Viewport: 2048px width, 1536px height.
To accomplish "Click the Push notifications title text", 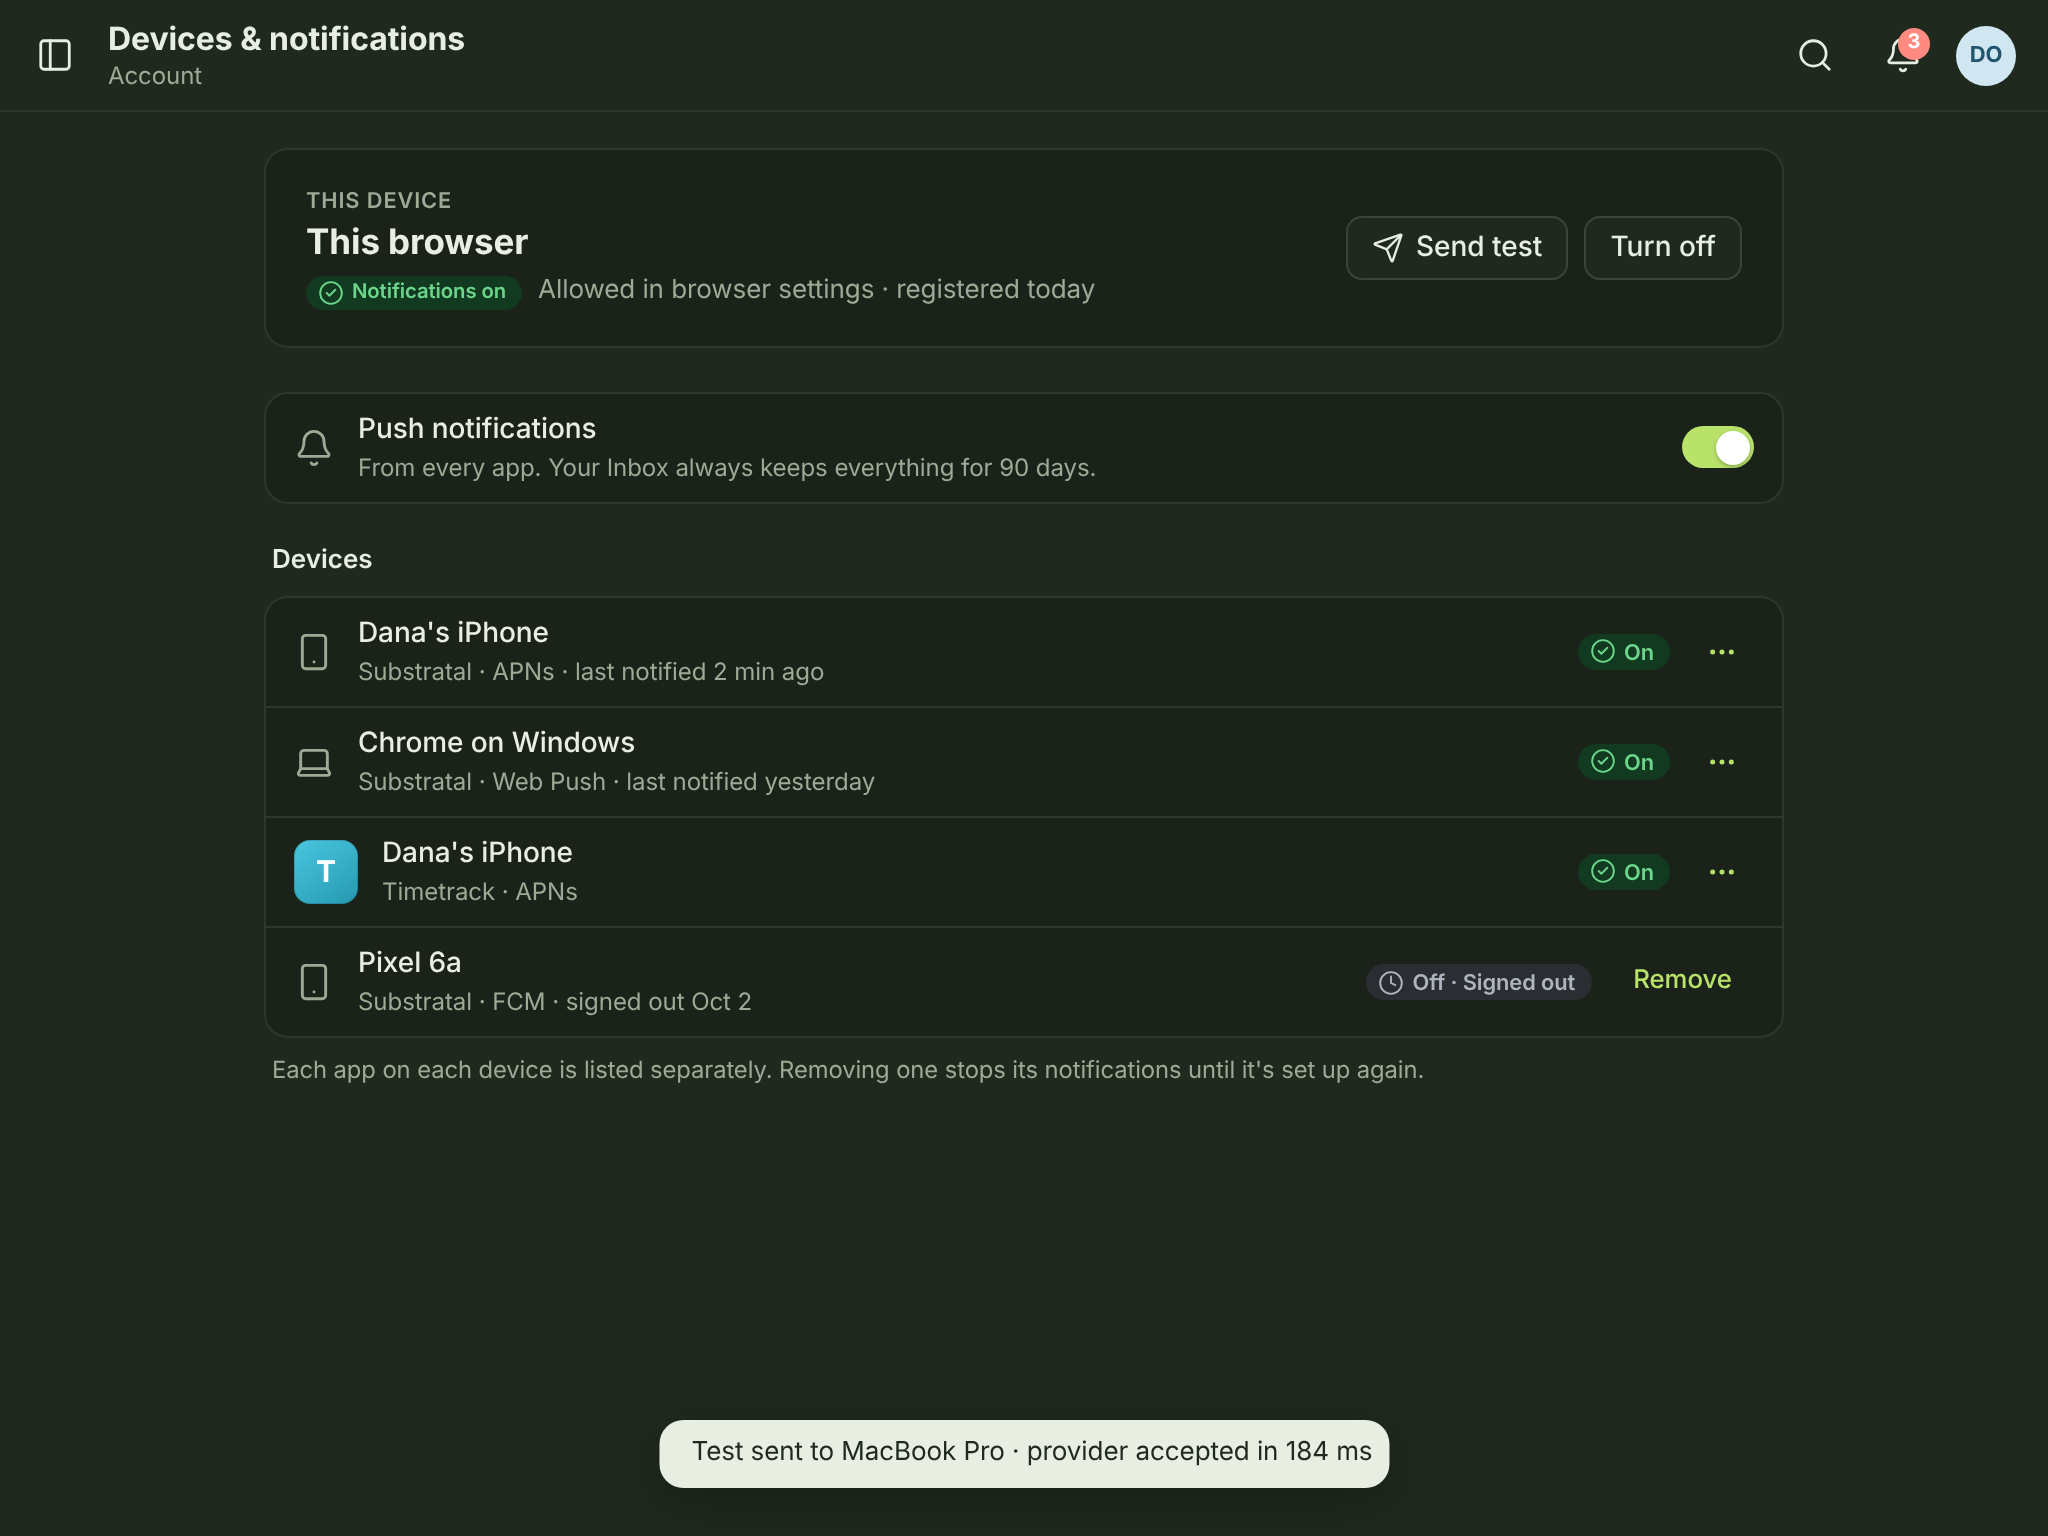I will 477,428.
